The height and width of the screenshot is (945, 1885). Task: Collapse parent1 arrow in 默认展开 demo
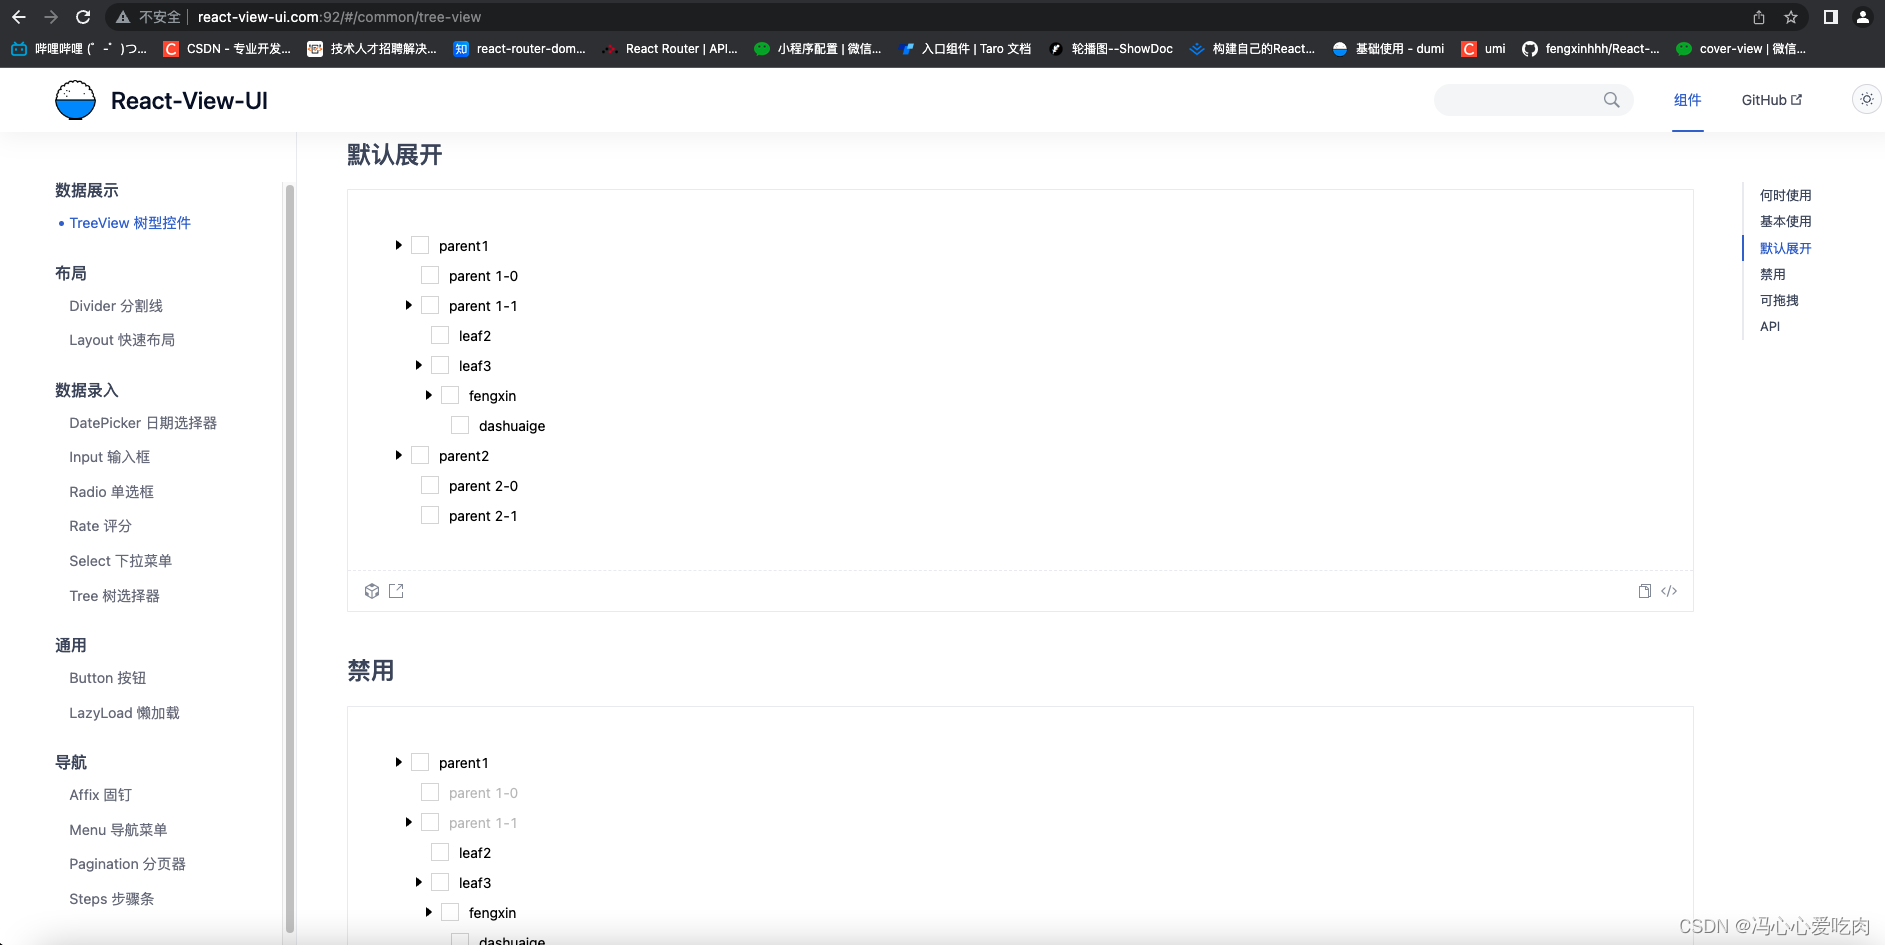pos(398,245)
